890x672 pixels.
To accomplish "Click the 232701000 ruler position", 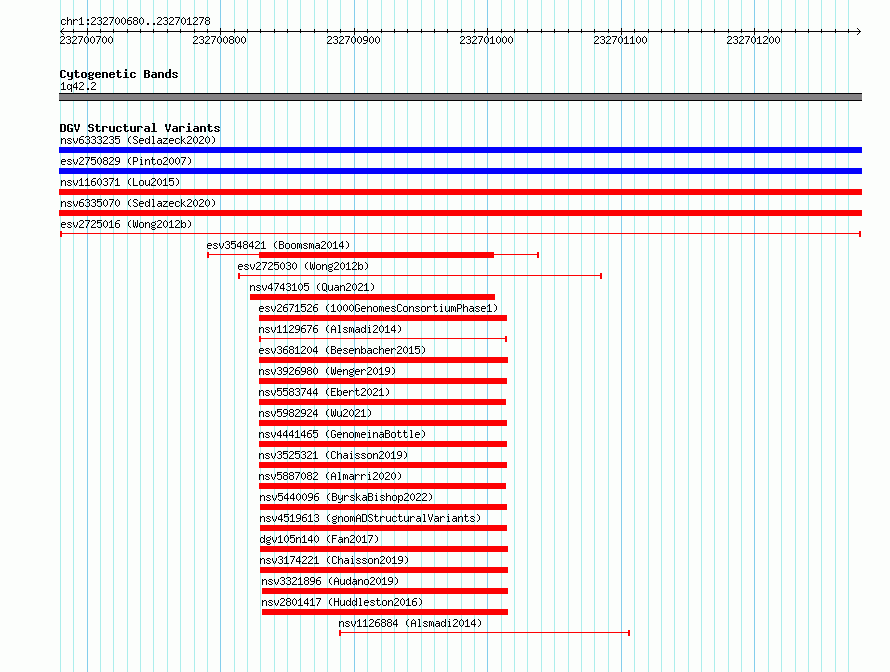I will (x=486, y=40).
